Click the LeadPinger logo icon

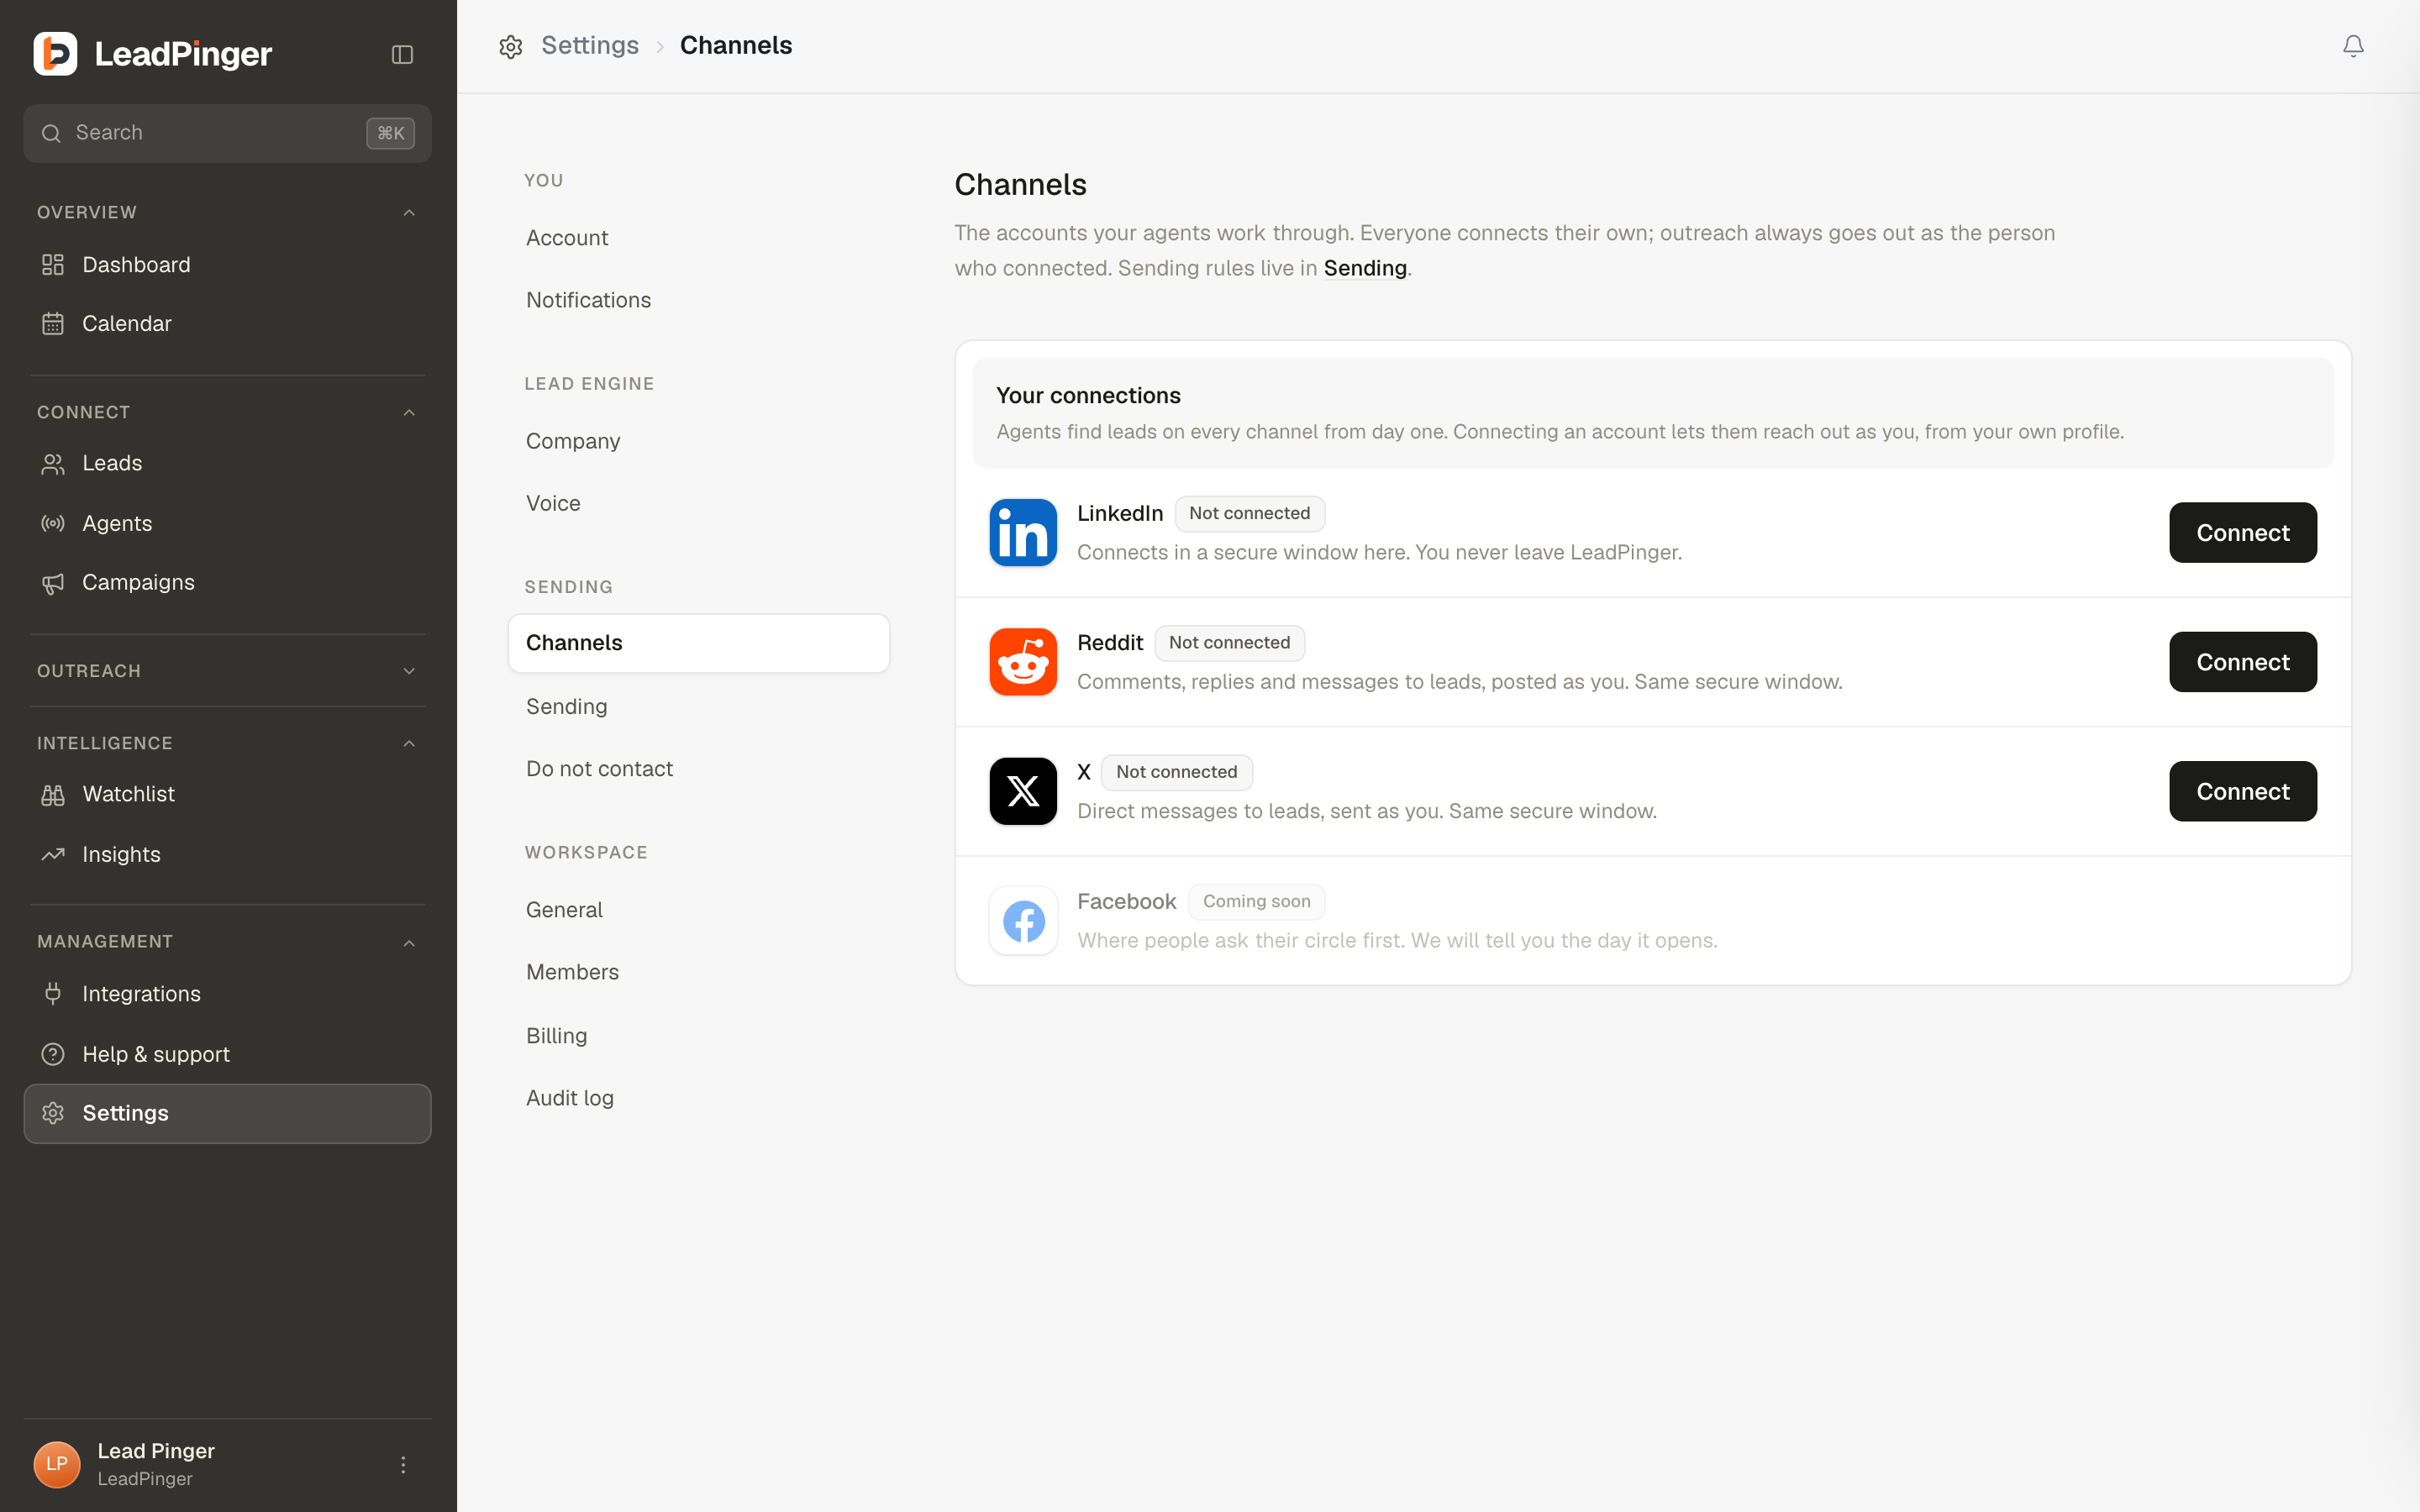tap(55, 54)
